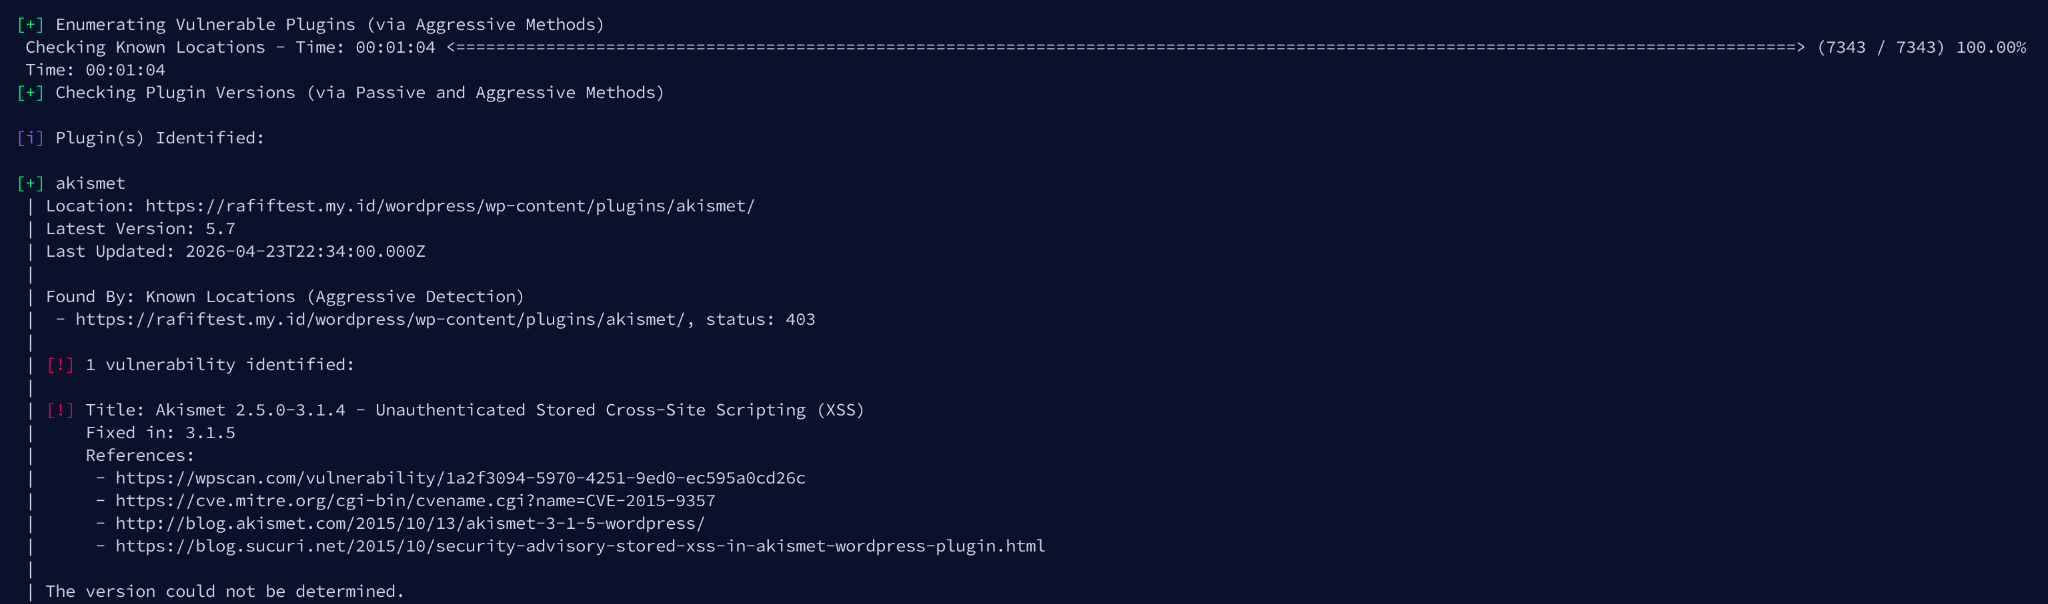Click the 'Fixed in: 3.1.5' text
The width and height of the screenshot is (2048, 604).
[x=160, y=433]
